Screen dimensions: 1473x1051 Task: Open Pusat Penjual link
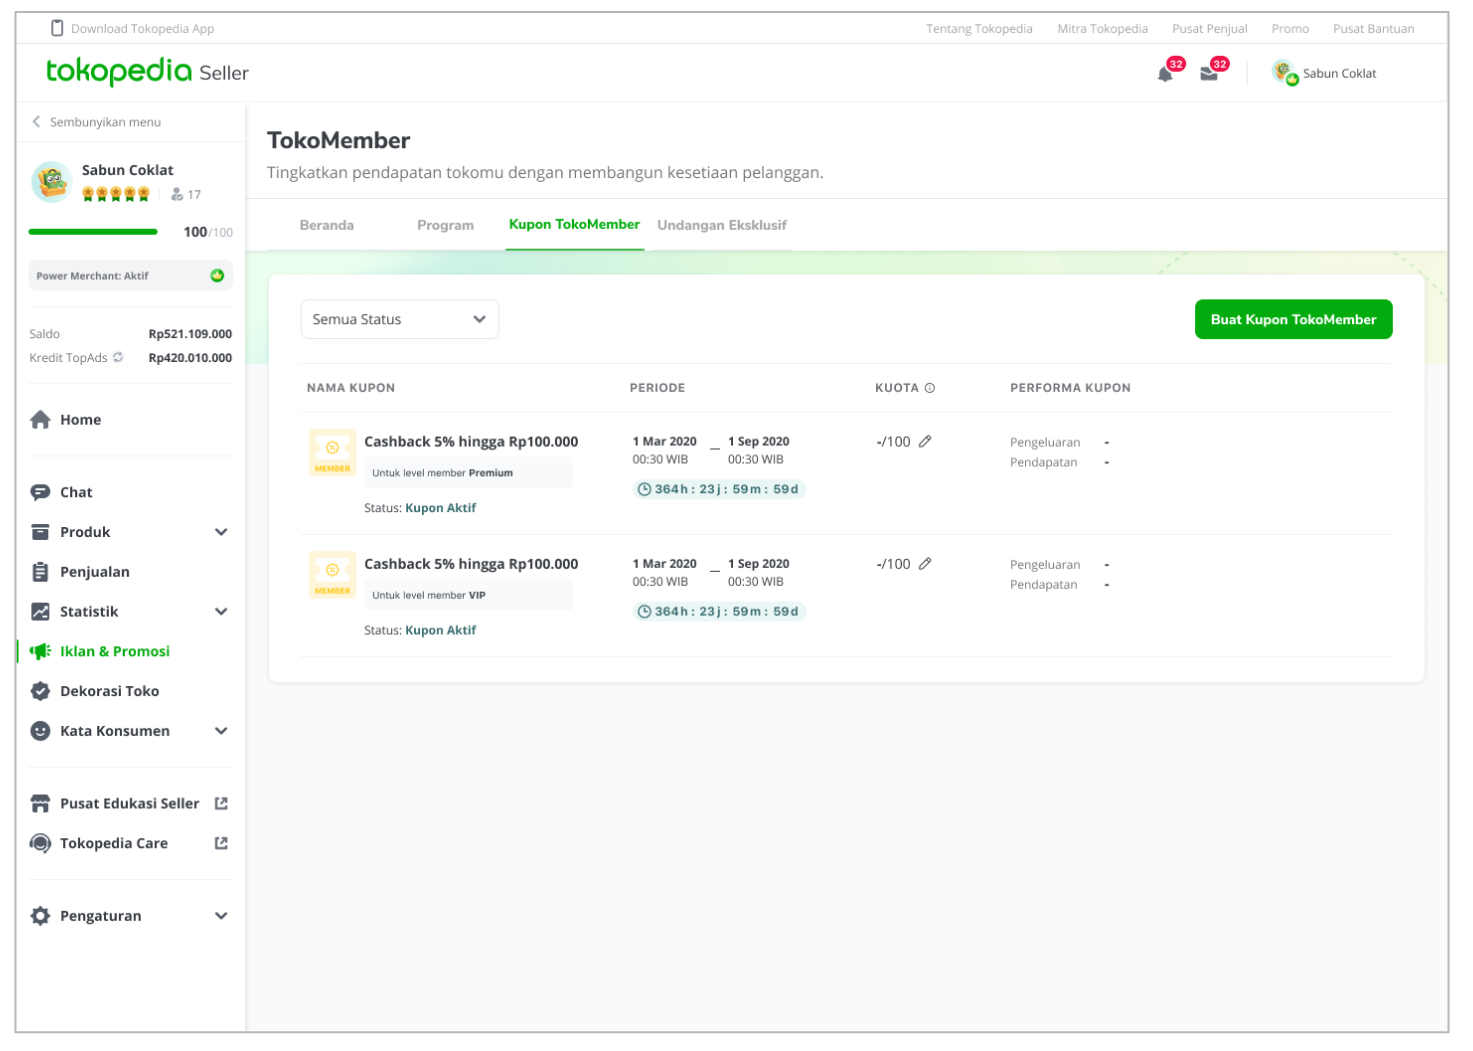1210,29
